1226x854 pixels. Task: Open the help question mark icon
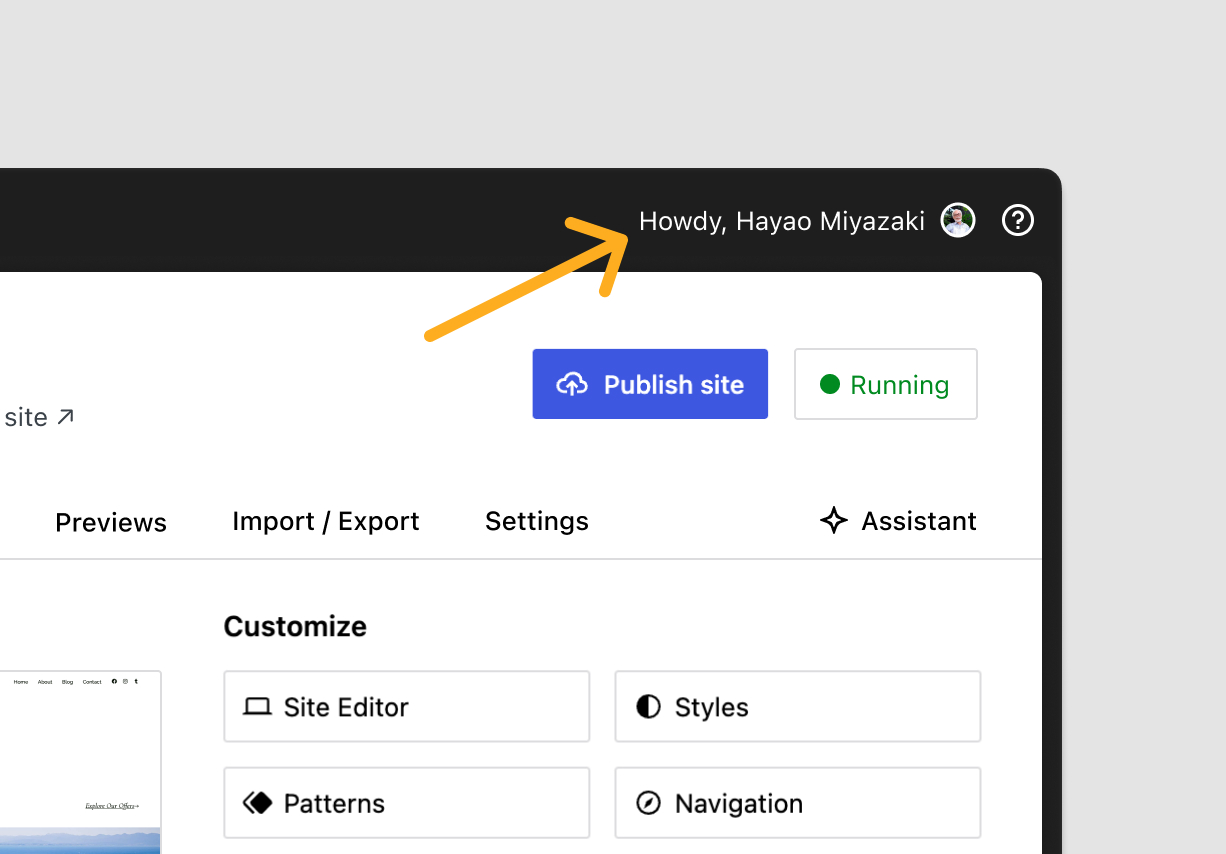(1018, 220)
